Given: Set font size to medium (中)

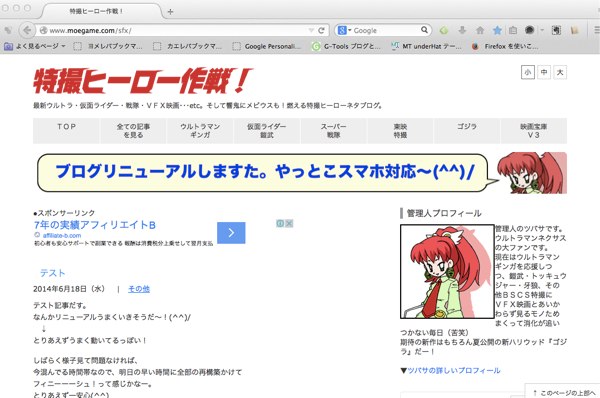Looking at the screenshot, I should point(544,72).
